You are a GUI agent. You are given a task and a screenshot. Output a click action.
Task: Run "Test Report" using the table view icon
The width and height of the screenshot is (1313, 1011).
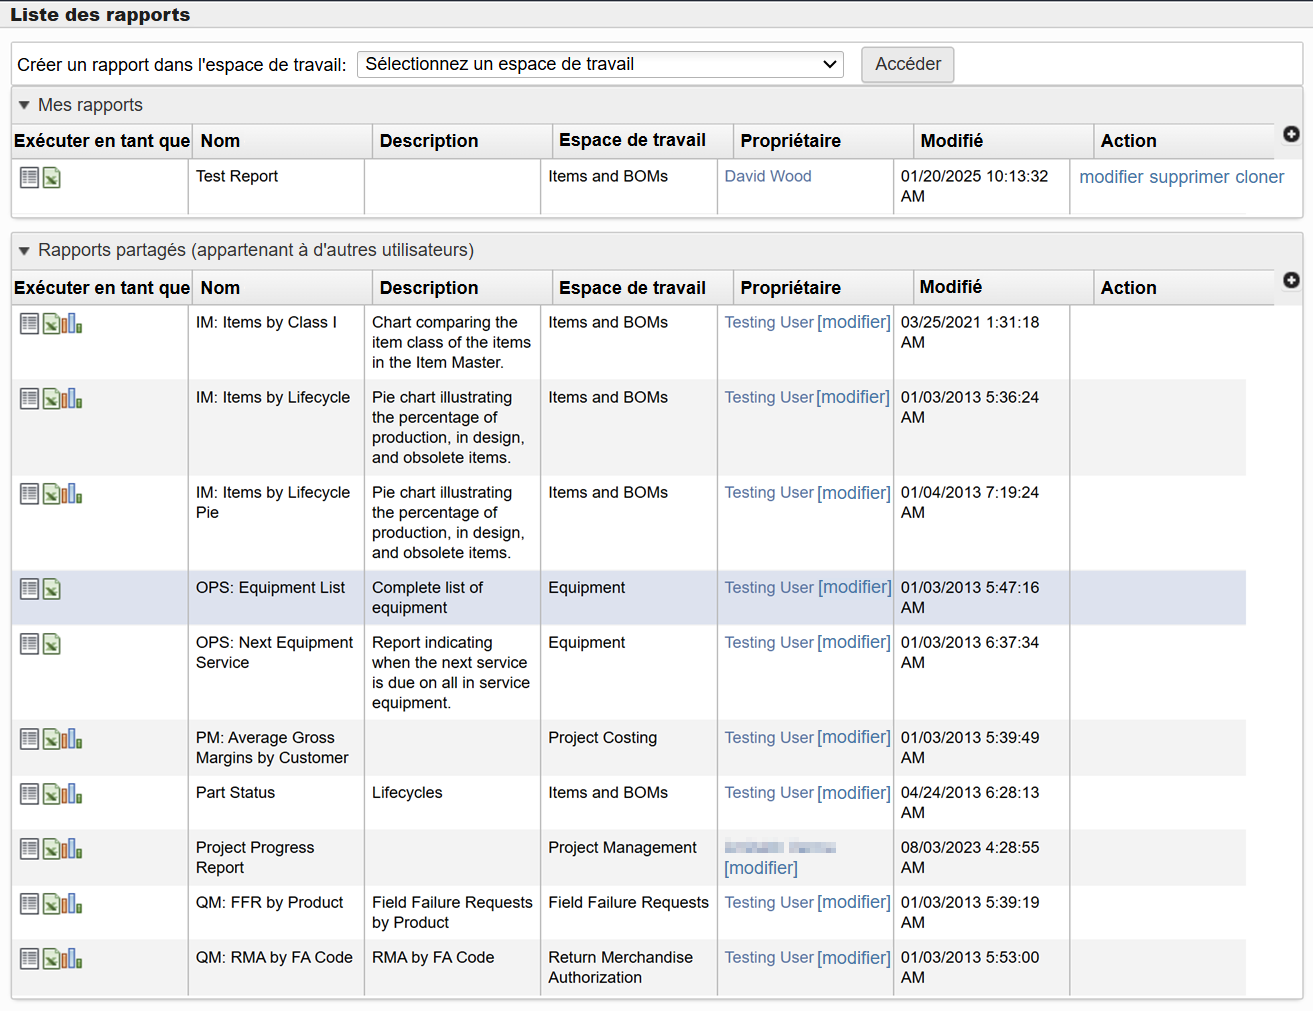[29, 177]
